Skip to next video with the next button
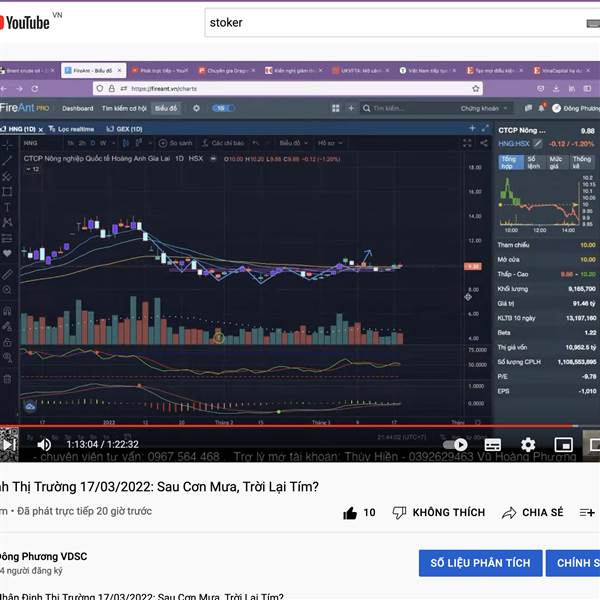This screenshot has height=600, width=600. [9, 444]
